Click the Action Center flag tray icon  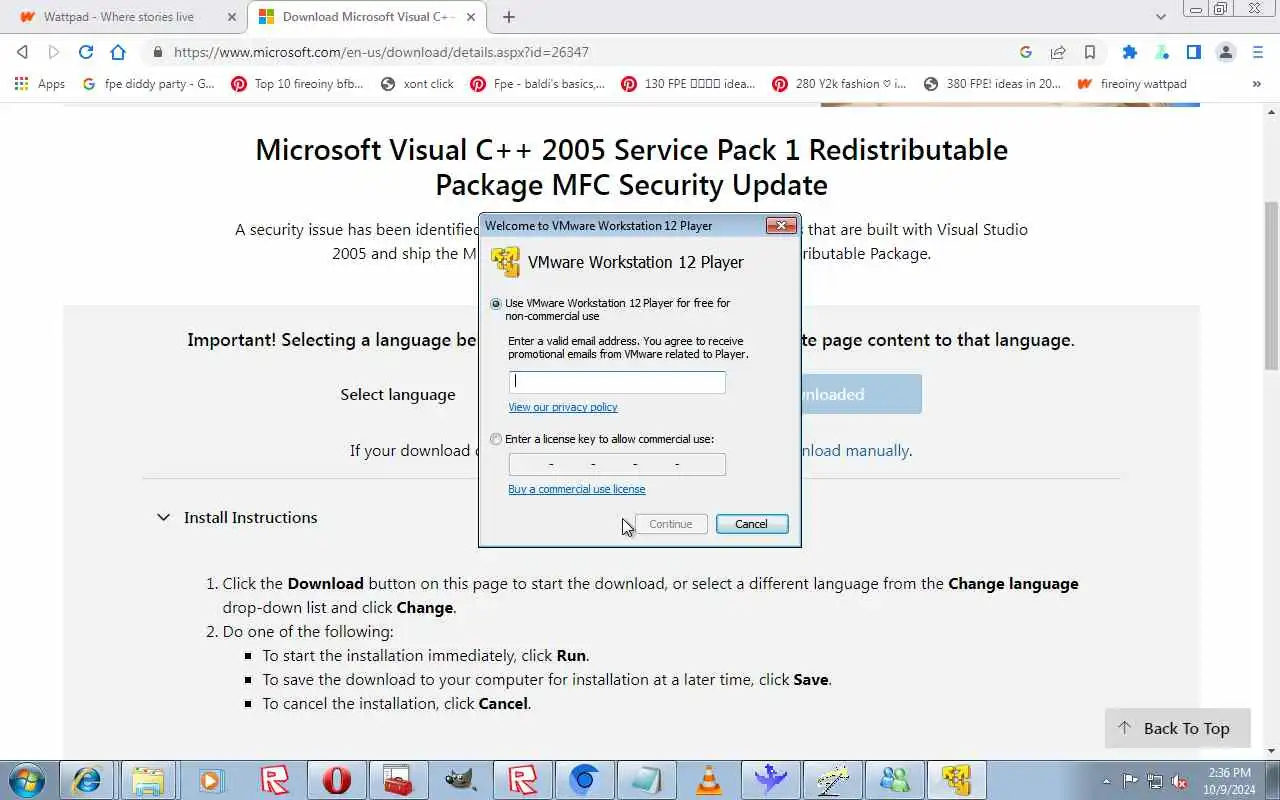[1130, 781]
